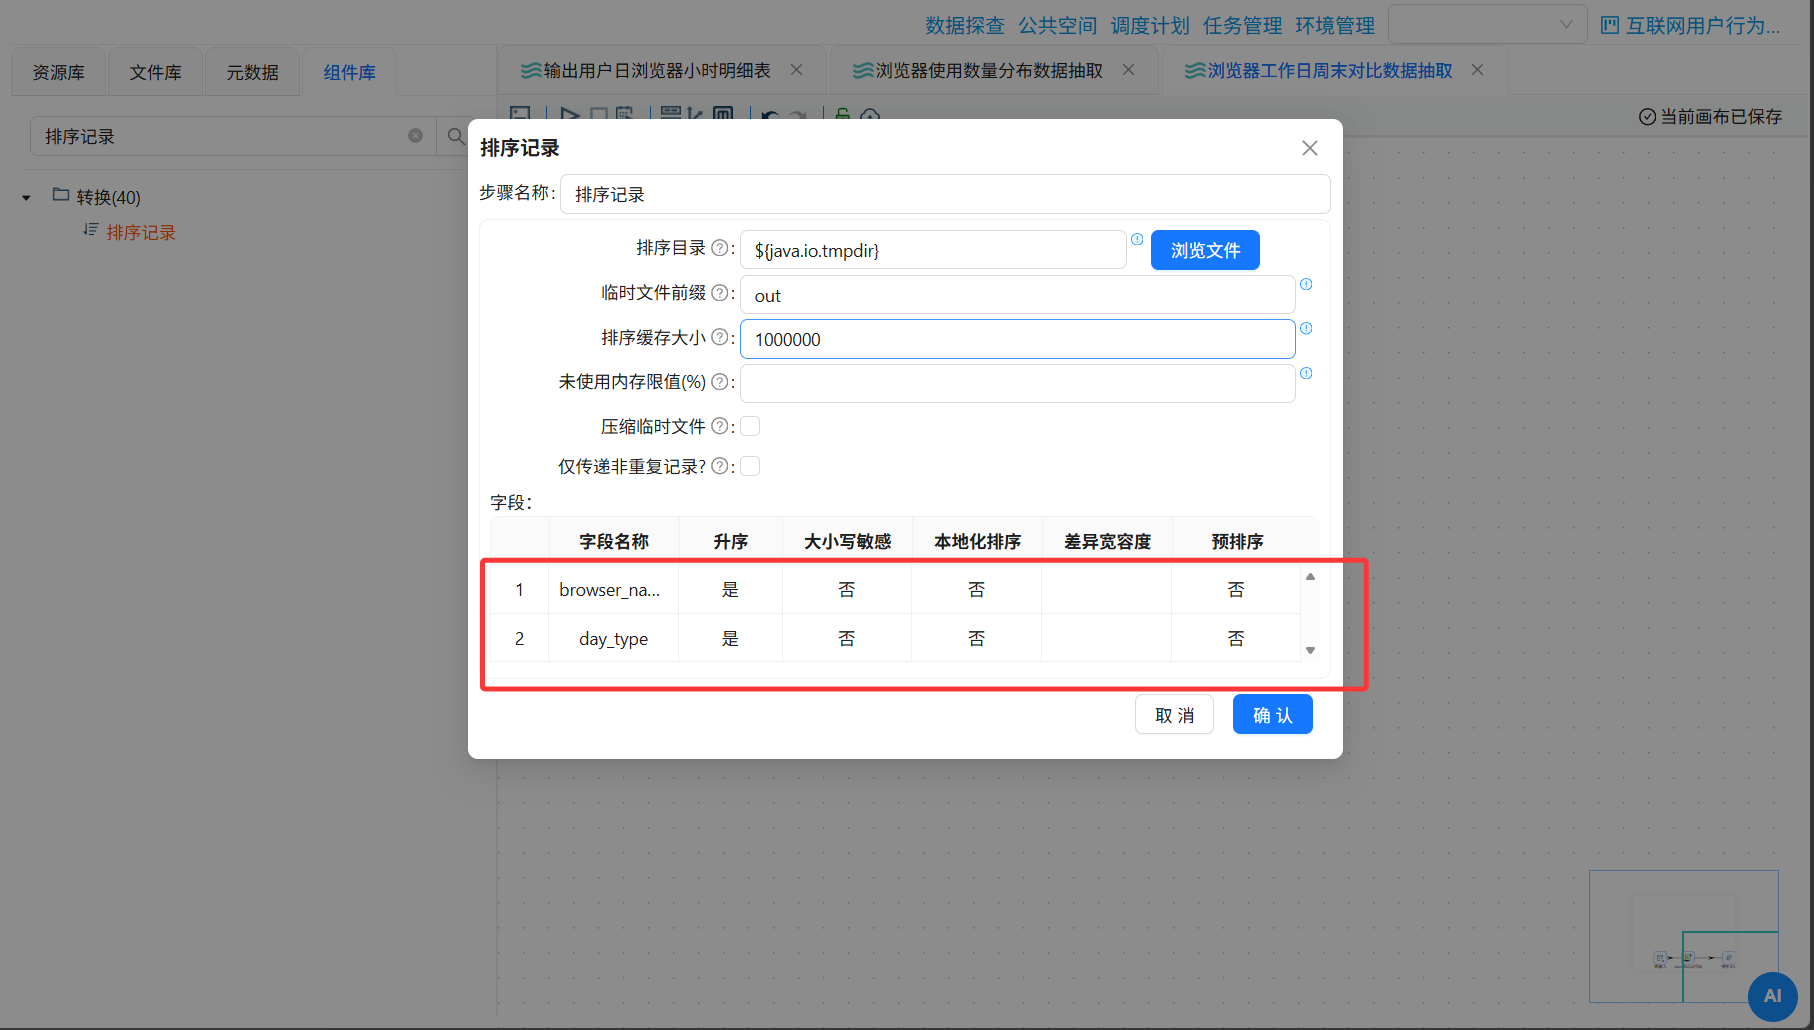This screenshot has height=1030, width=1814.
Task: Click the browser_na... field name cell
Action: coord(613,589)
